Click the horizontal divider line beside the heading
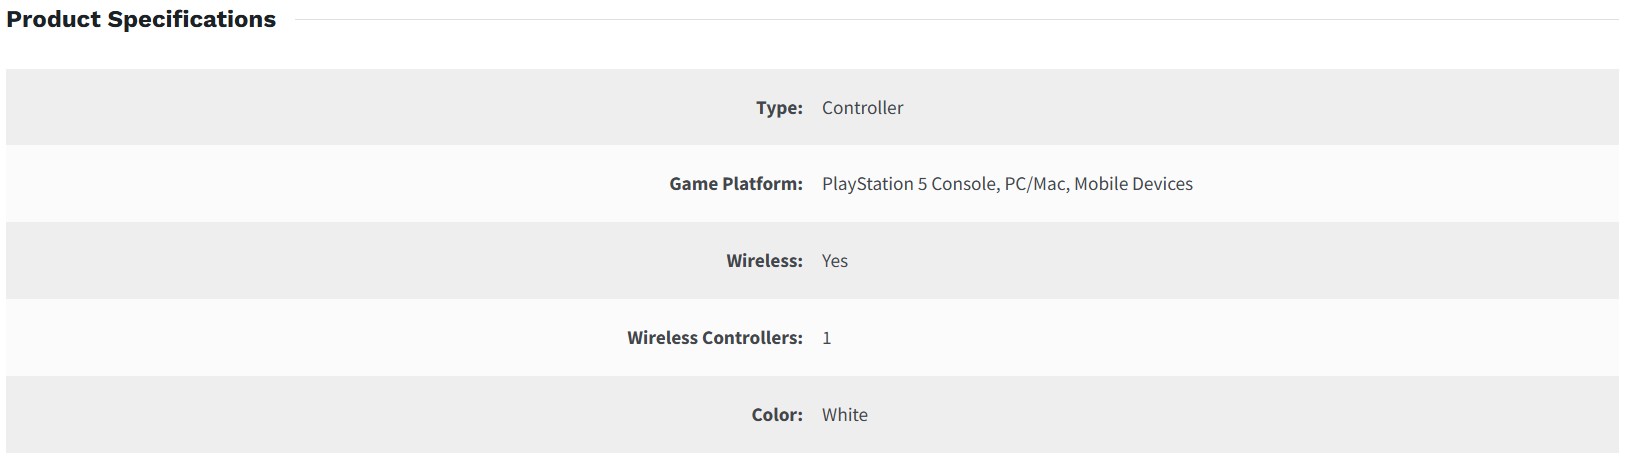The image size is (1627, 466). tap(950, 20)
